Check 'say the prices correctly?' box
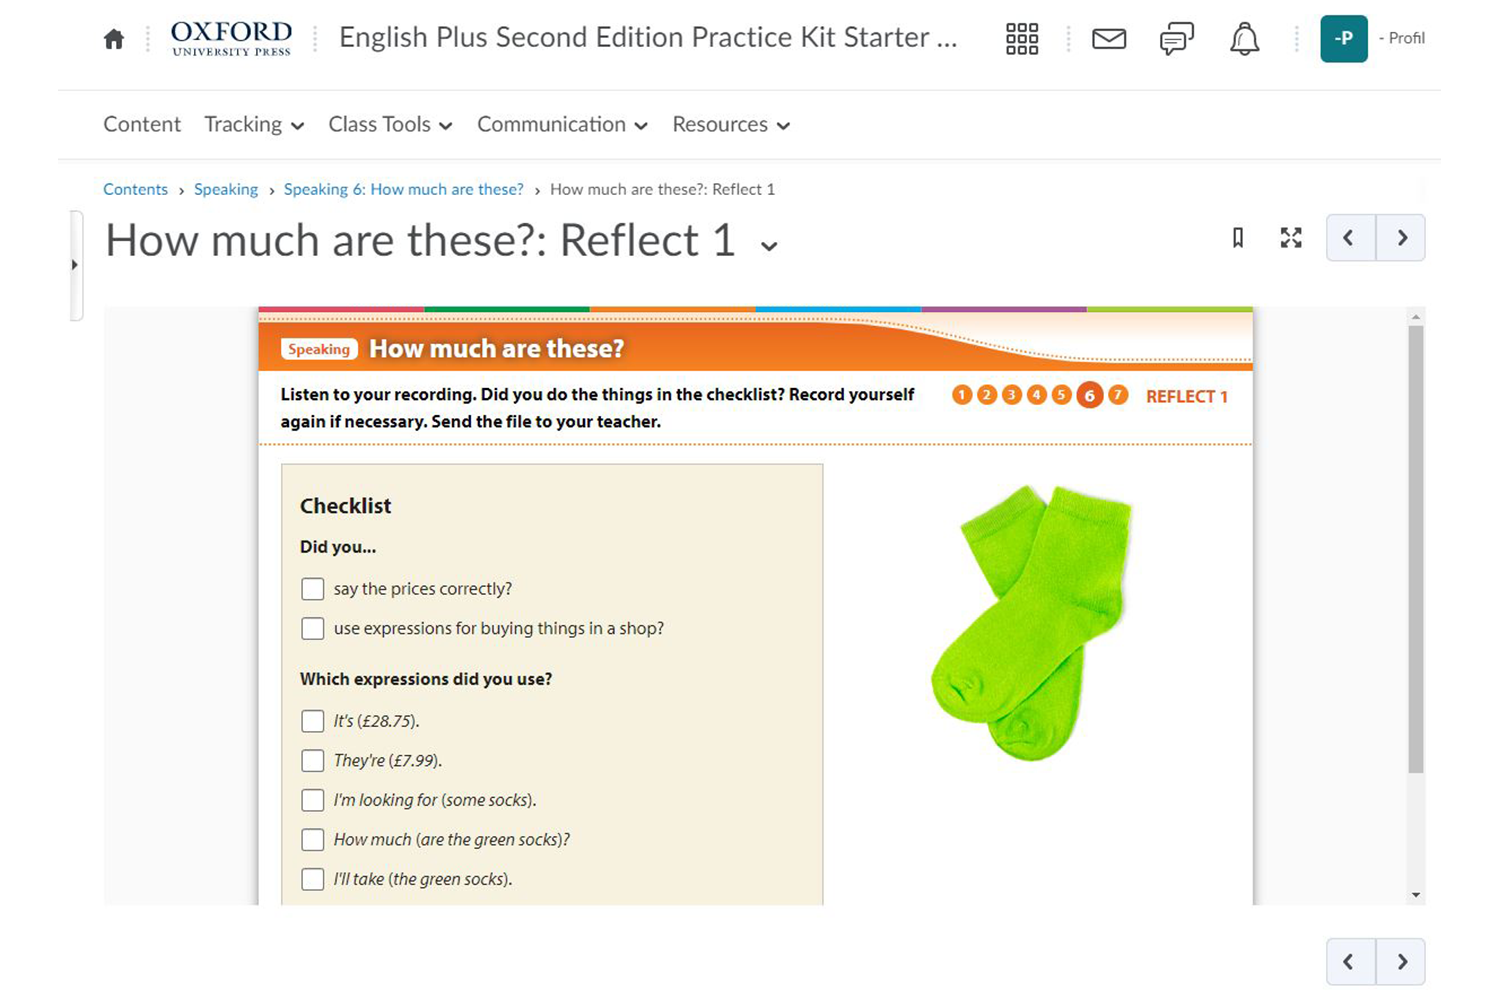 tap(313, 589)
